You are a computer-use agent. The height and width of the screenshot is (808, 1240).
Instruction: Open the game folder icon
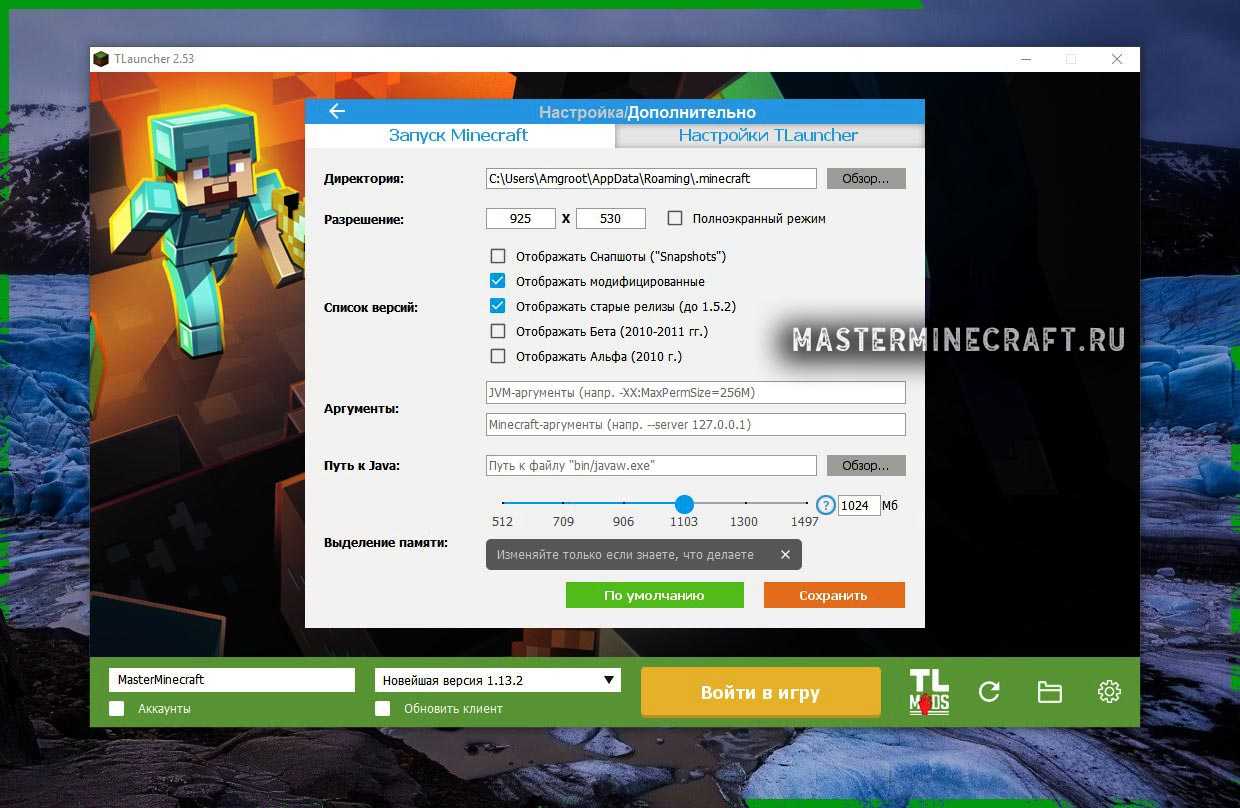(x=1049, y=692)
